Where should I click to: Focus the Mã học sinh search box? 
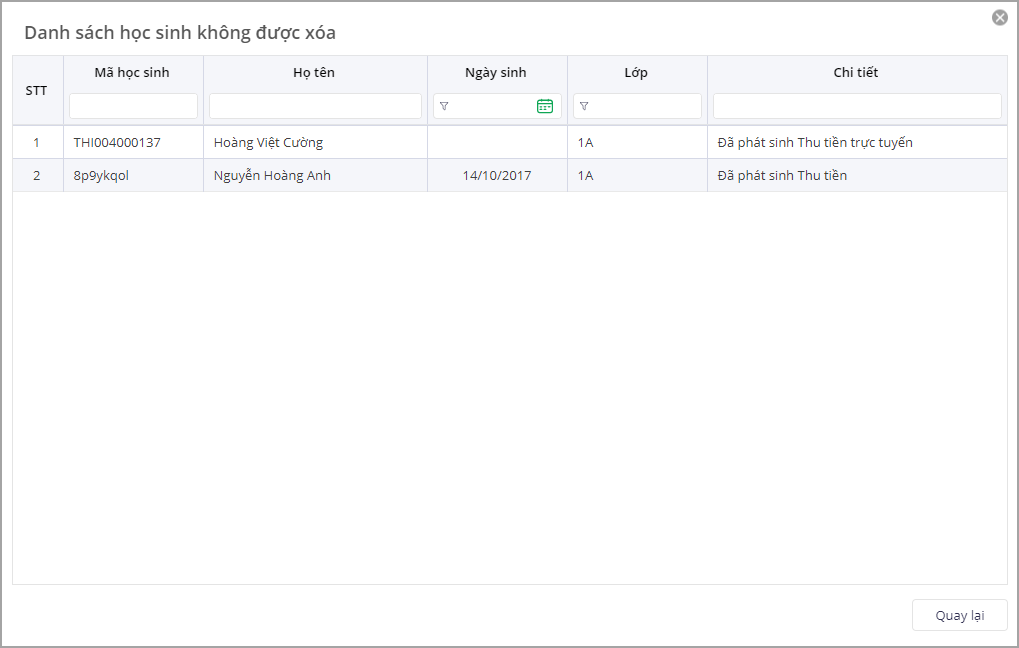[x=133, y=106]
